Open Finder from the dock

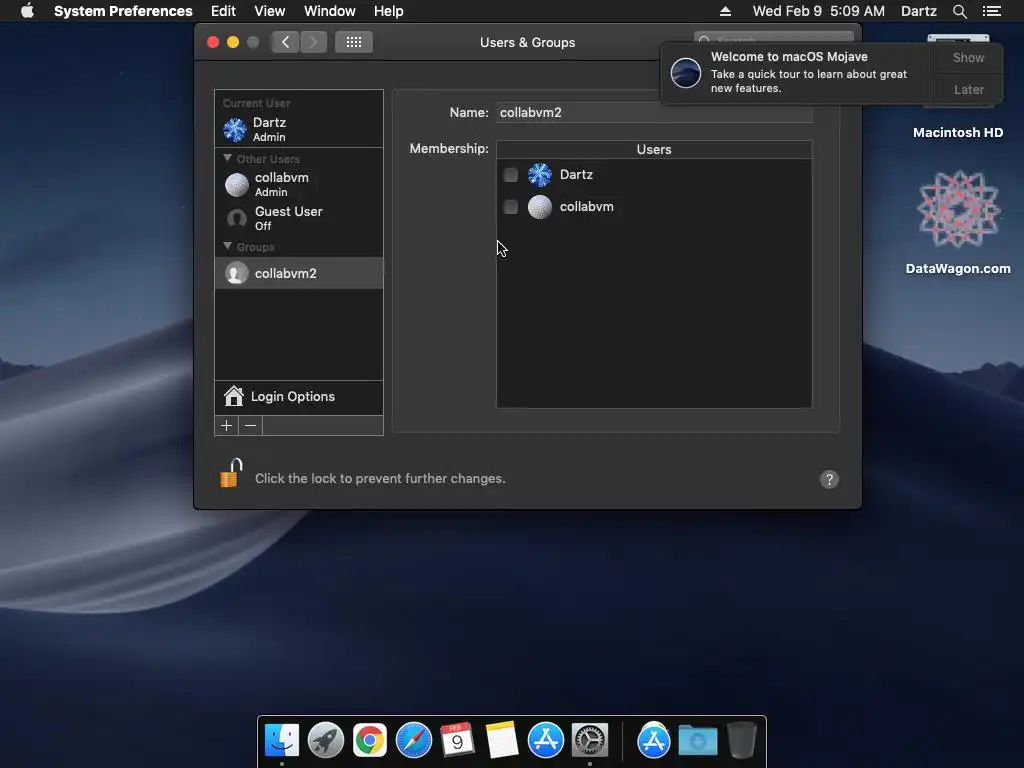click(281, 741)
